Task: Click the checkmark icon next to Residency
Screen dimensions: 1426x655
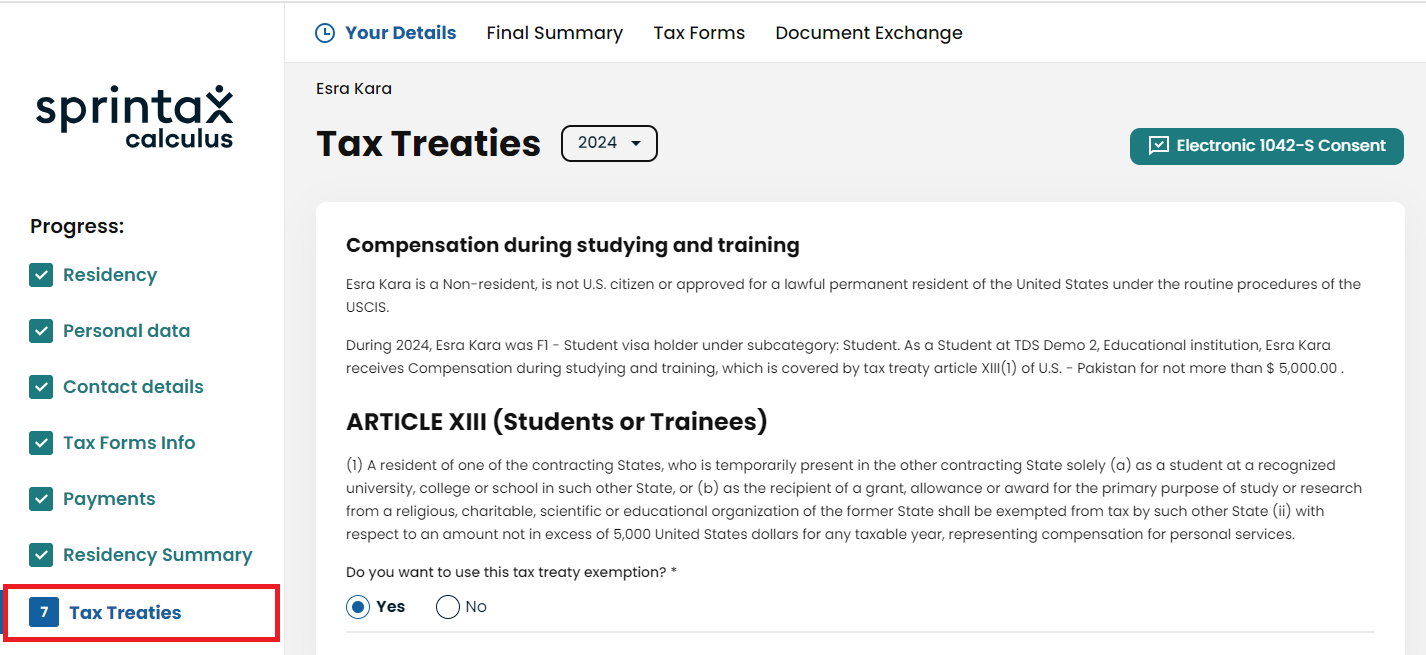Action: coord(41,275)
